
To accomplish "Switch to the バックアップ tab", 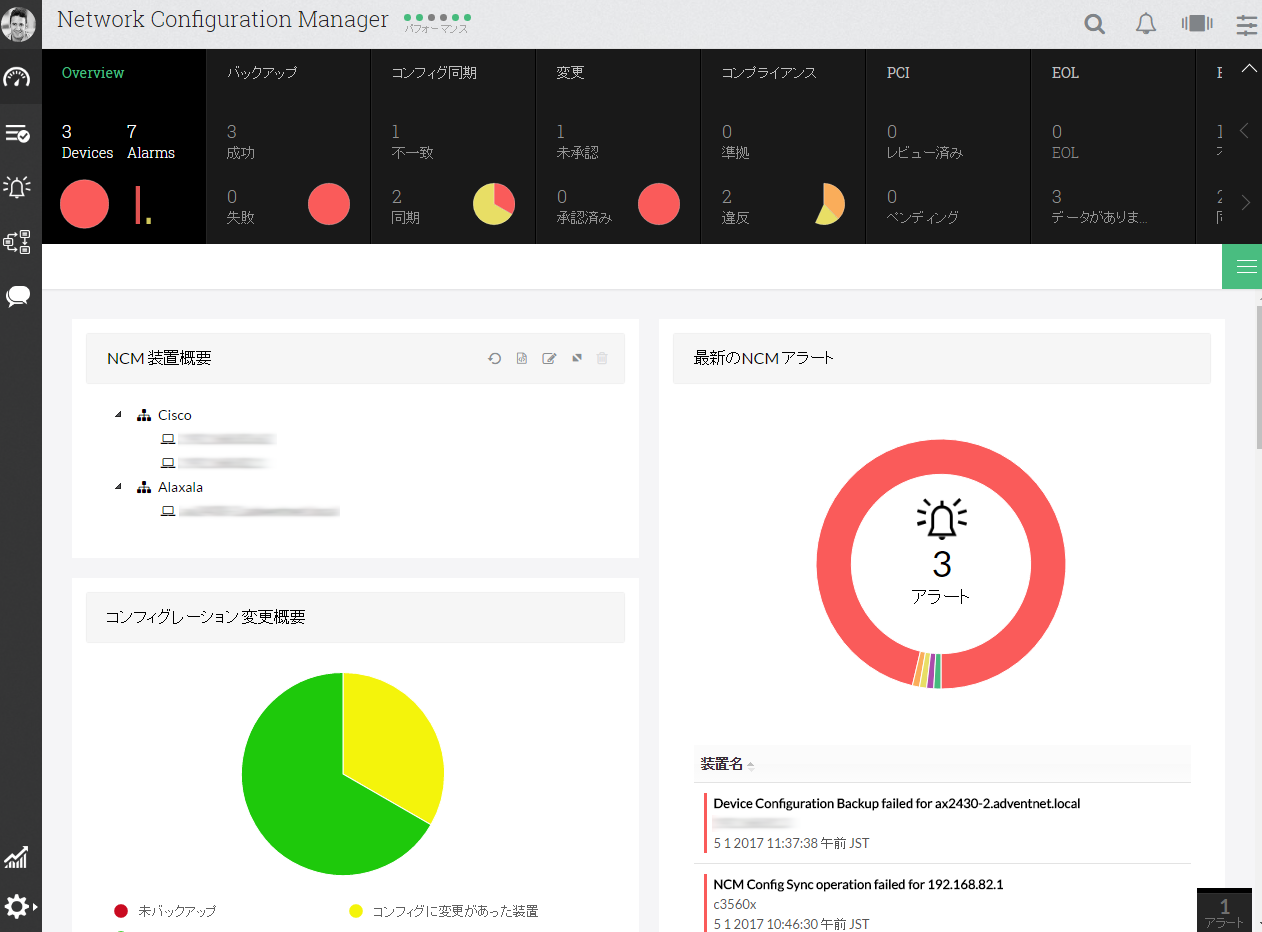I will click(x=262, y=73).
